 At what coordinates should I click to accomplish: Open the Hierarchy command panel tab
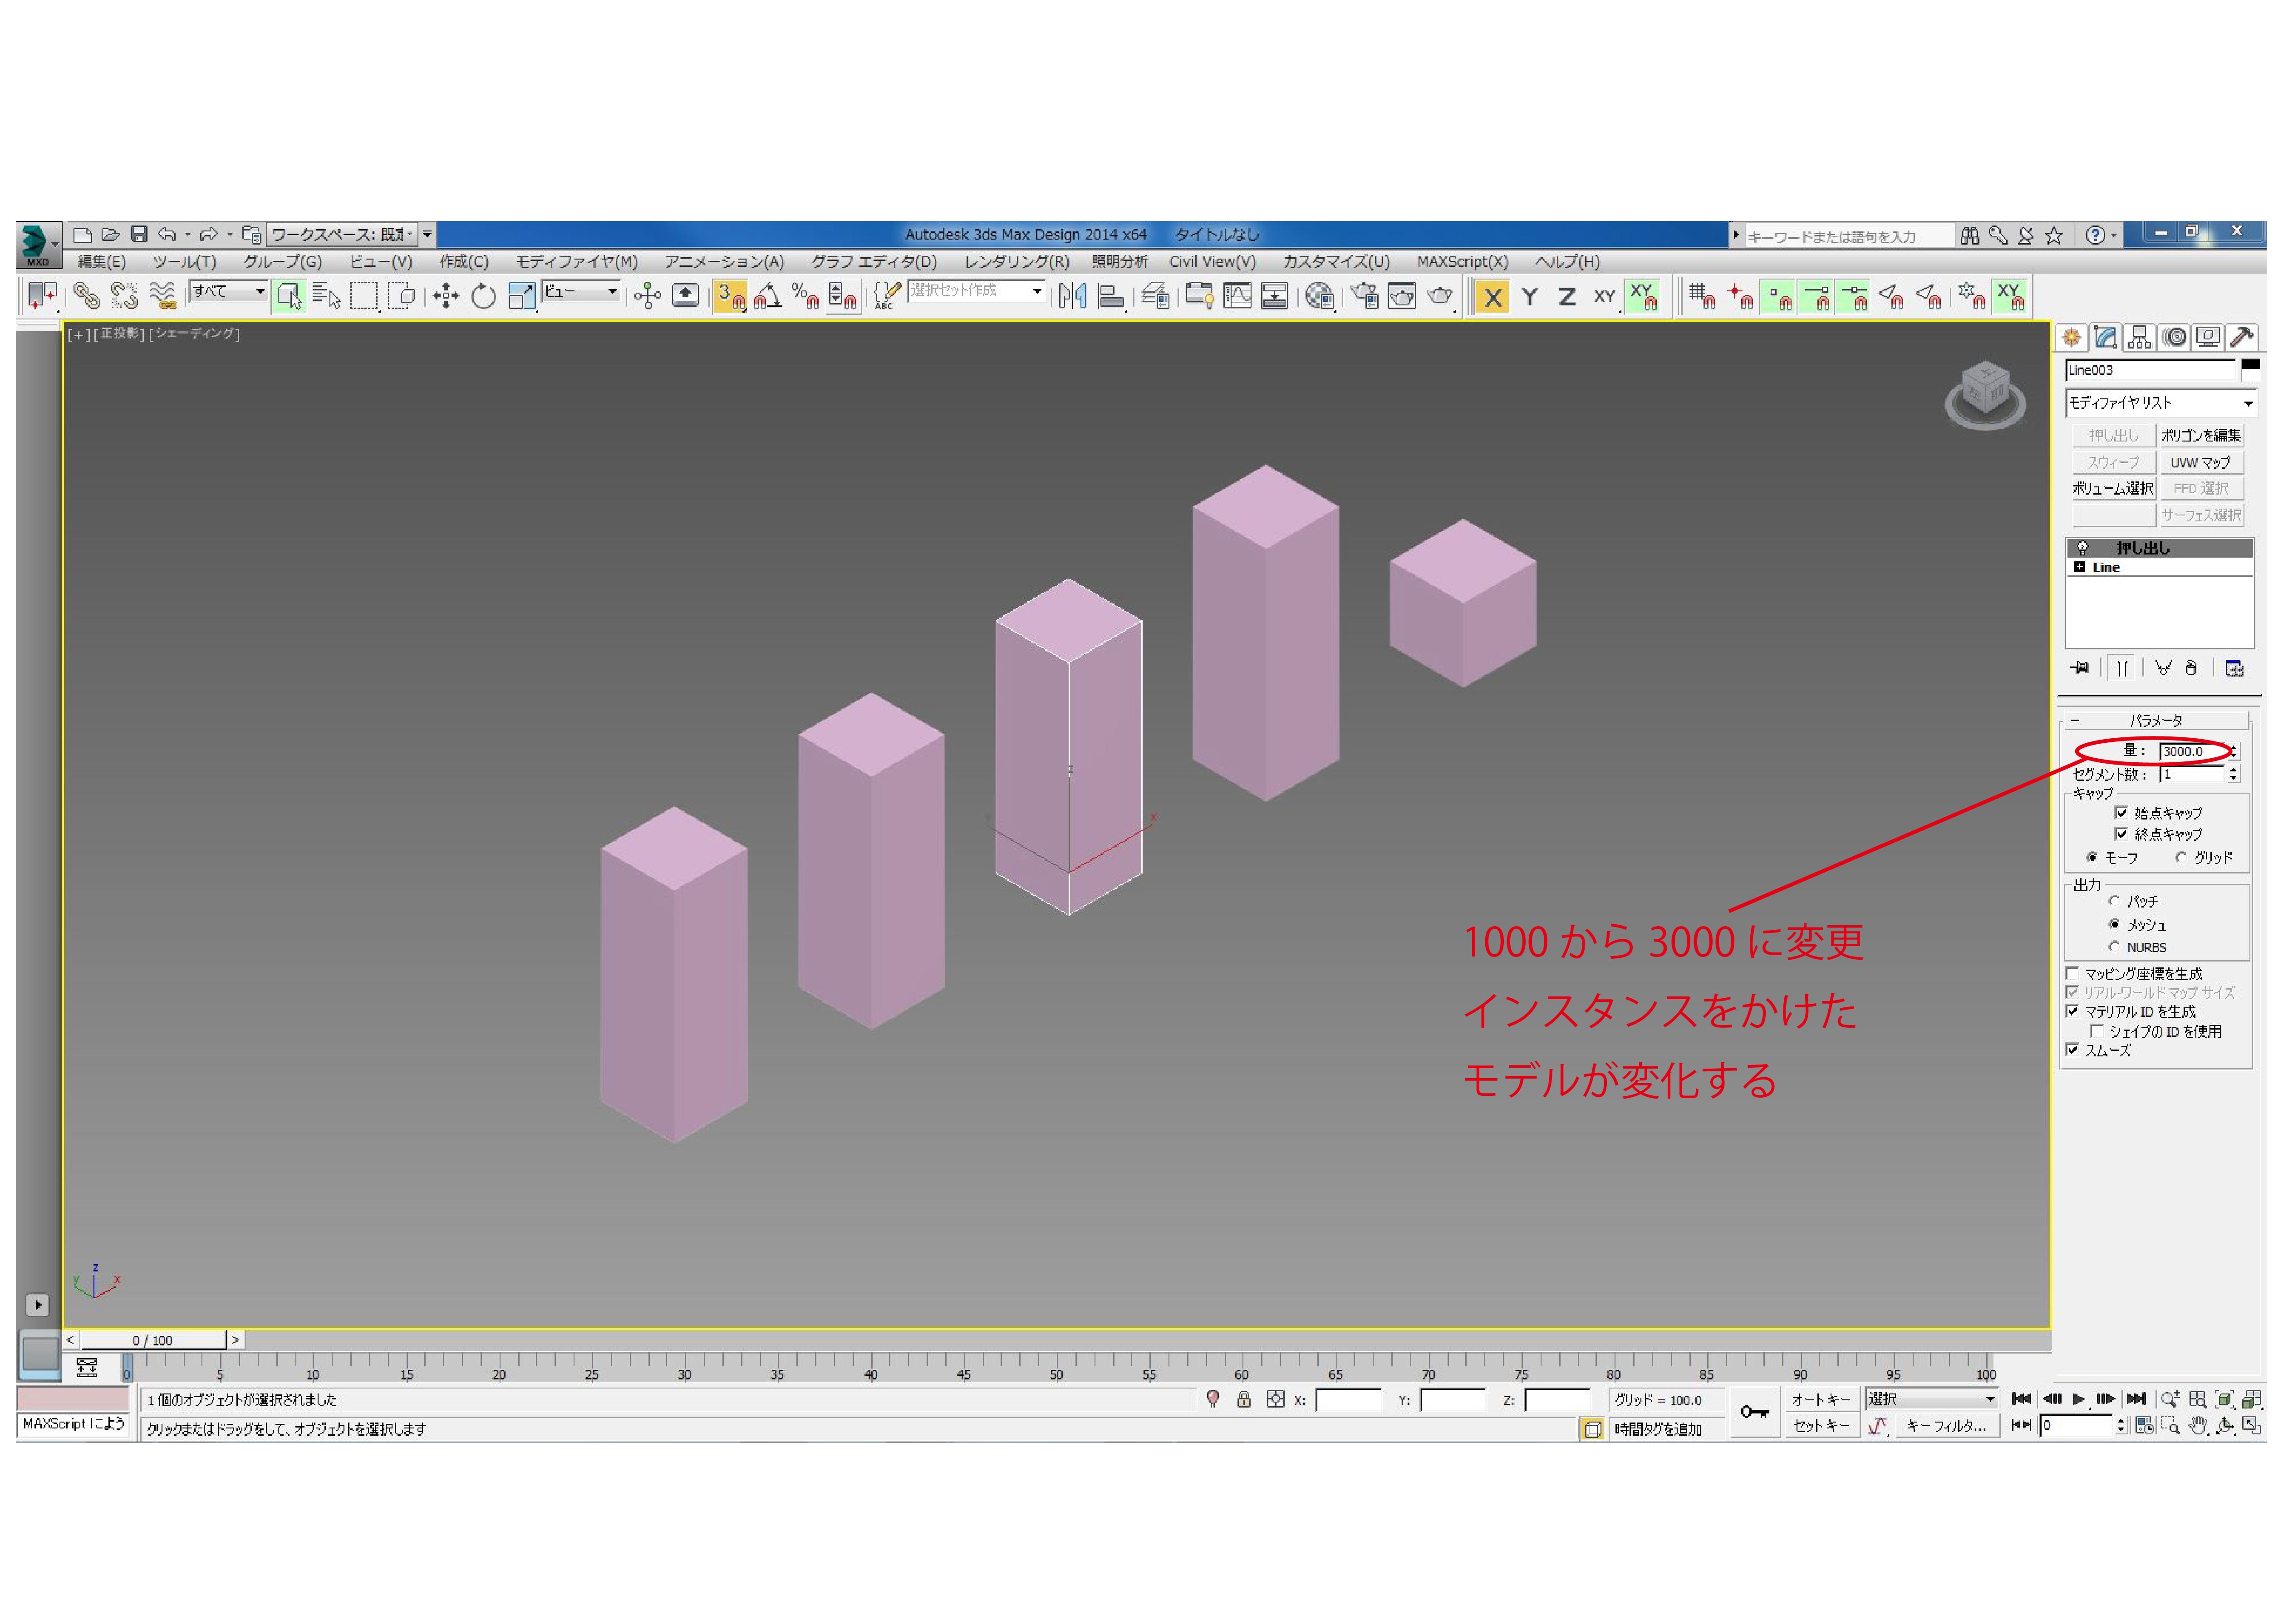click(x=2139, y=337)
